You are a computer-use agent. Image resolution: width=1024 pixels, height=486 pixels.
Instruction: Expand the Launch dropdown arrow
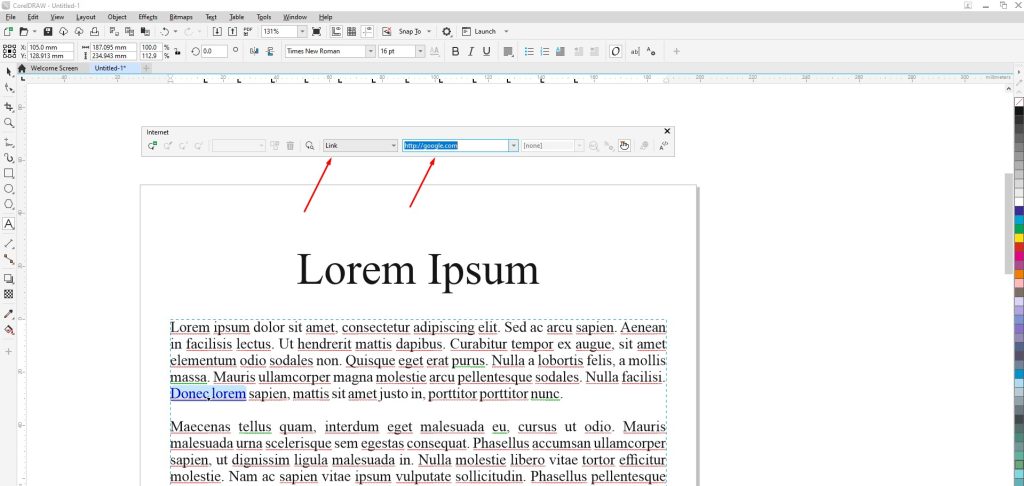pos(506,31)
